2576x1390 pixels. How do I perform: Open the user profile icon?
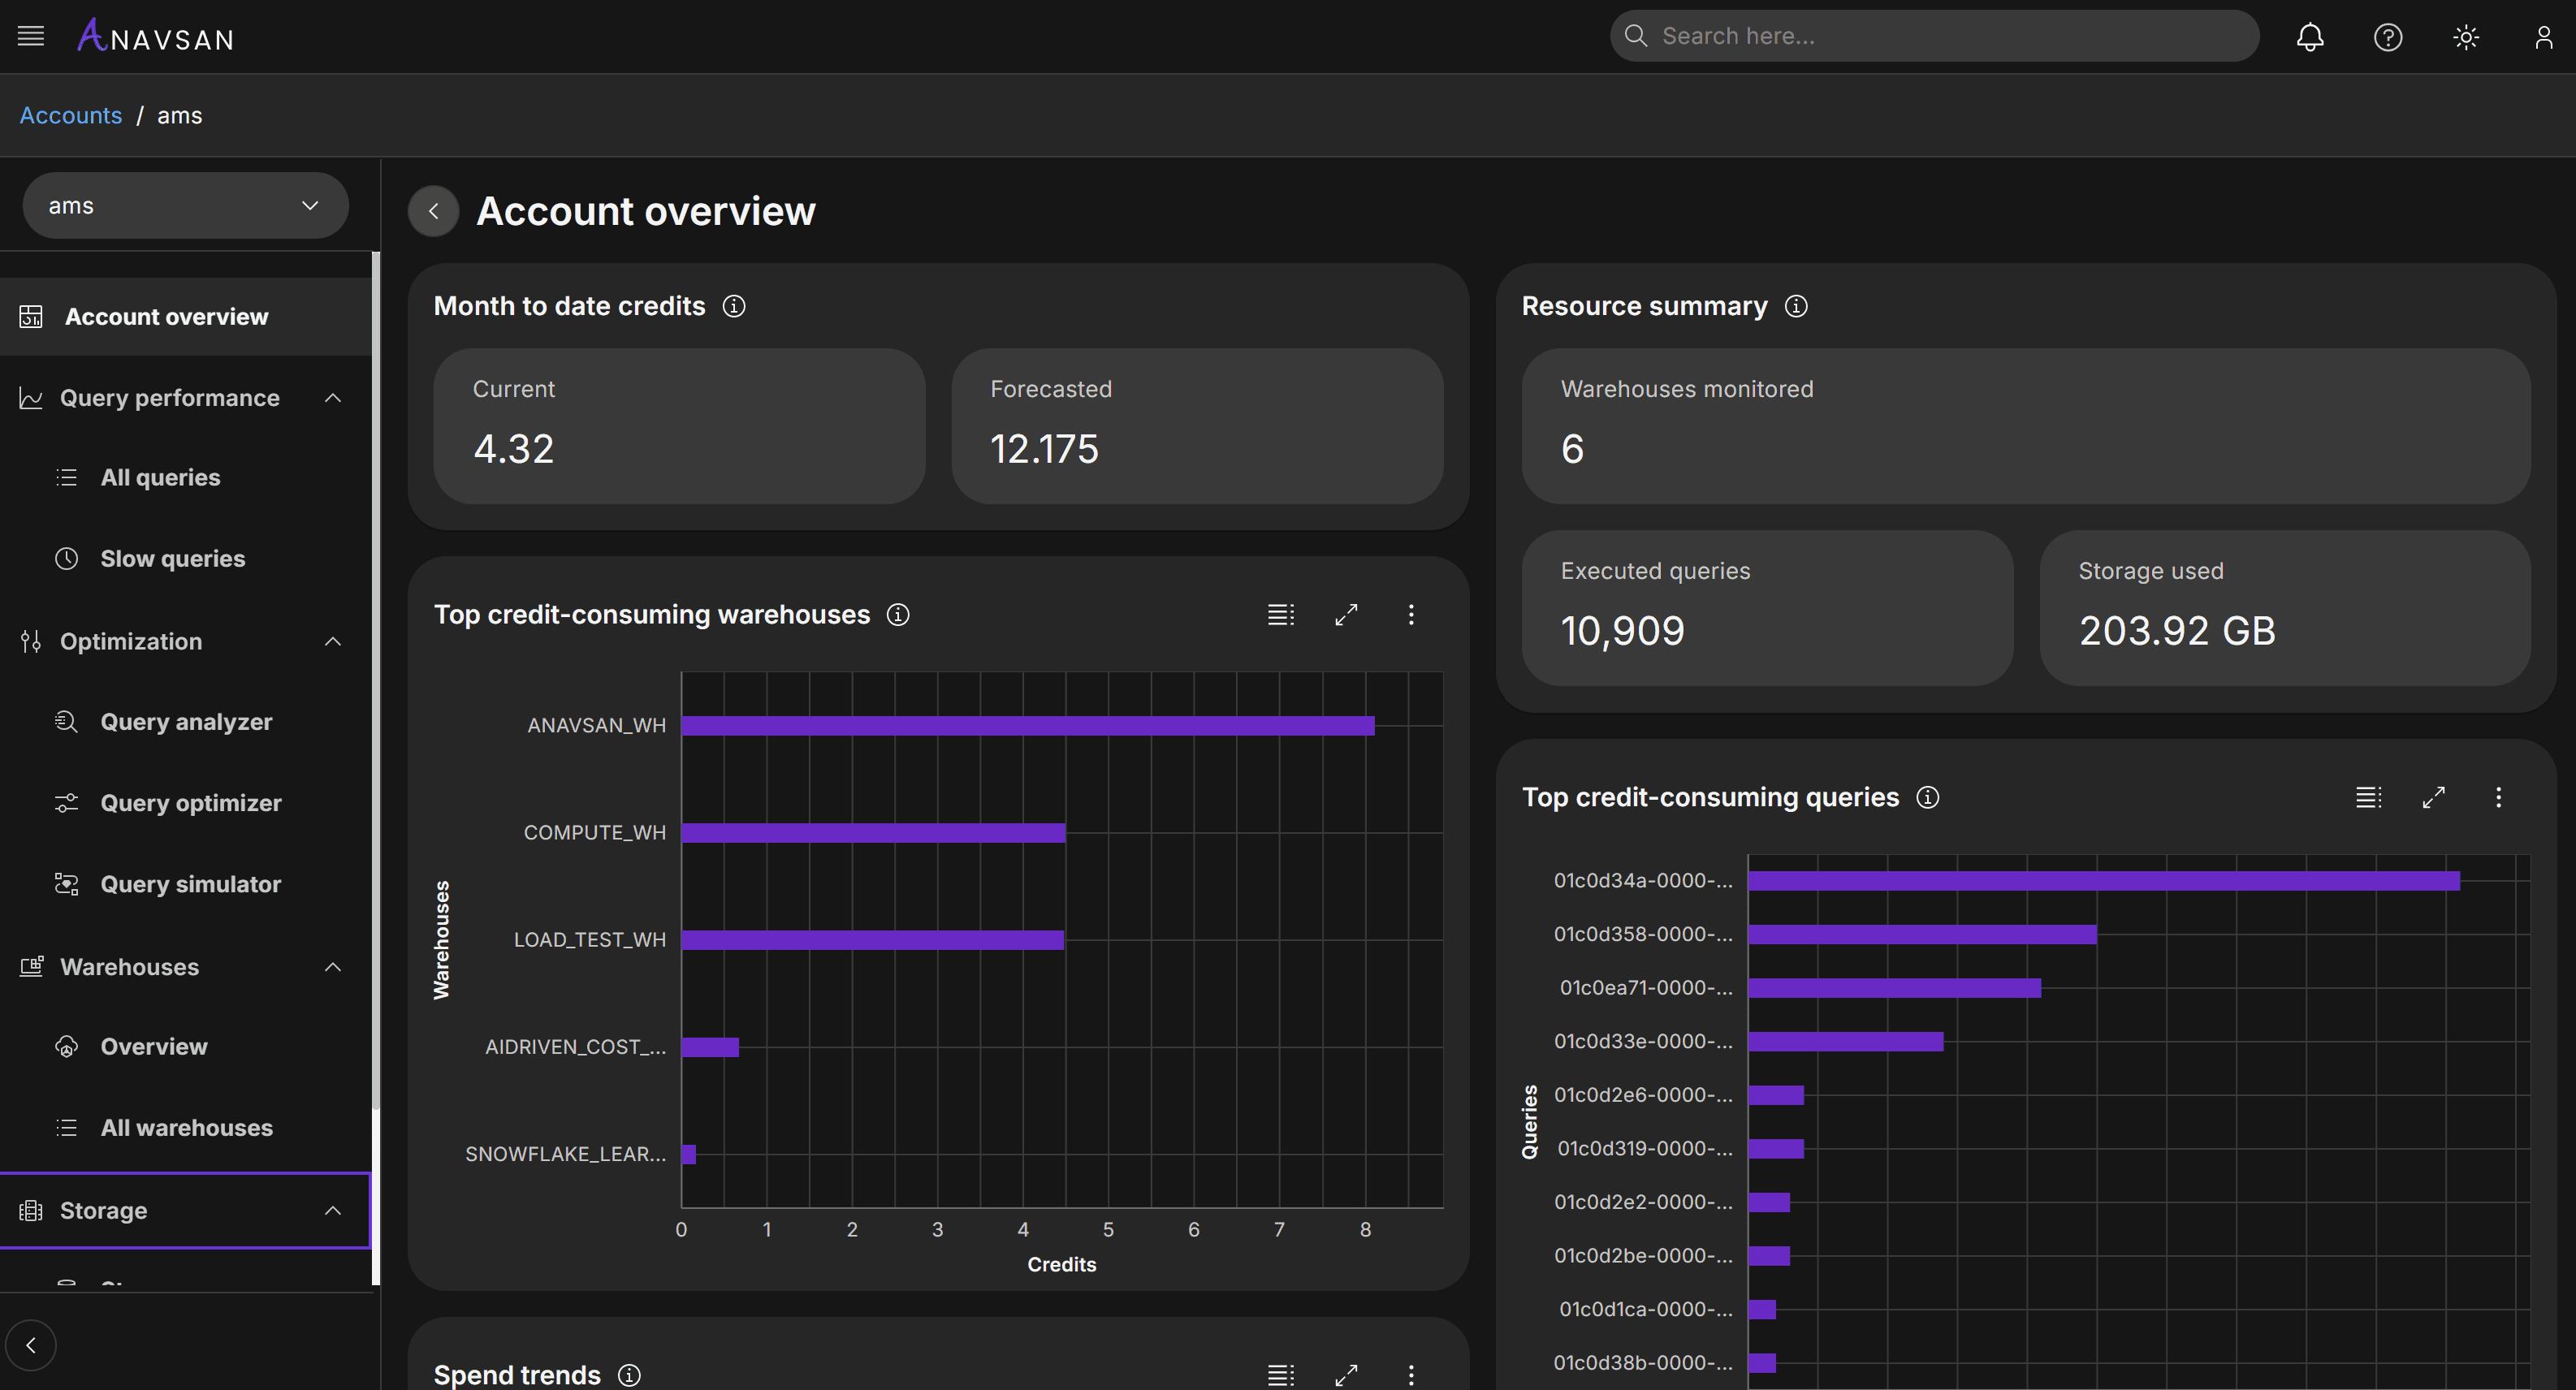(x=2543, y=37)
